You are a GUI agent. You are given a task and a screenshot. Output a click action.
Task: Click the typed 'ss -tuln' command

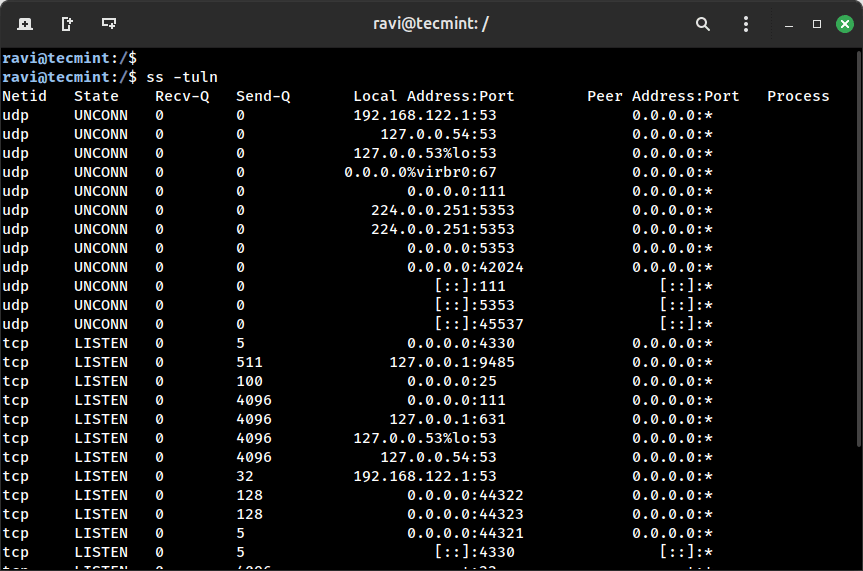[x=182, y=77]
